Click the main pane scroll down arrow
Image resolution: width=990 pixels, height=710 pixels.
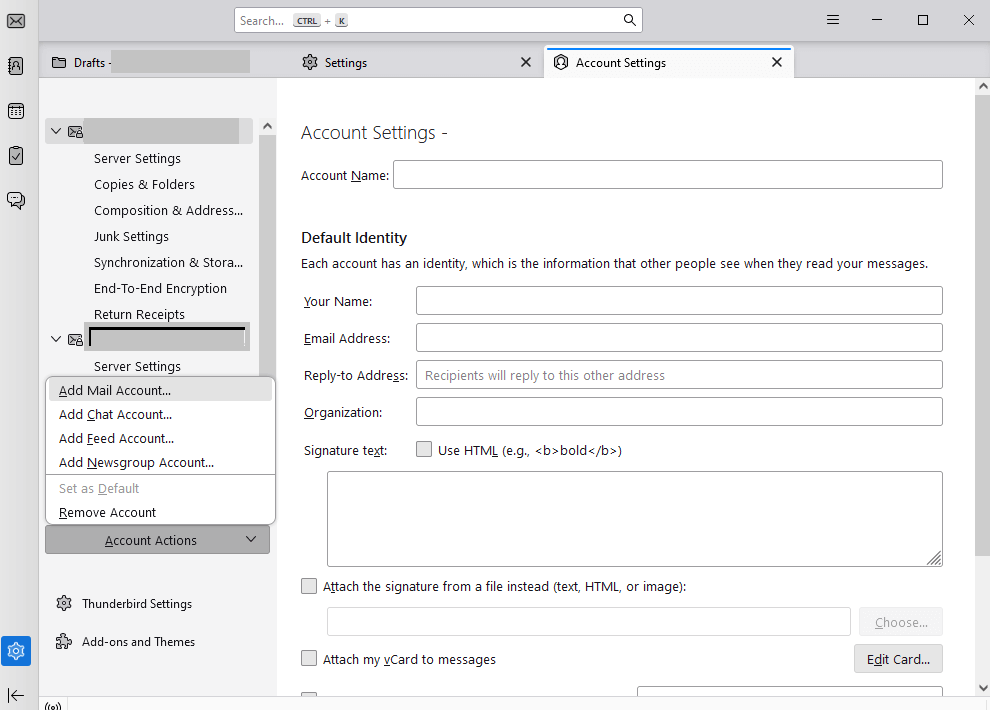982,688
